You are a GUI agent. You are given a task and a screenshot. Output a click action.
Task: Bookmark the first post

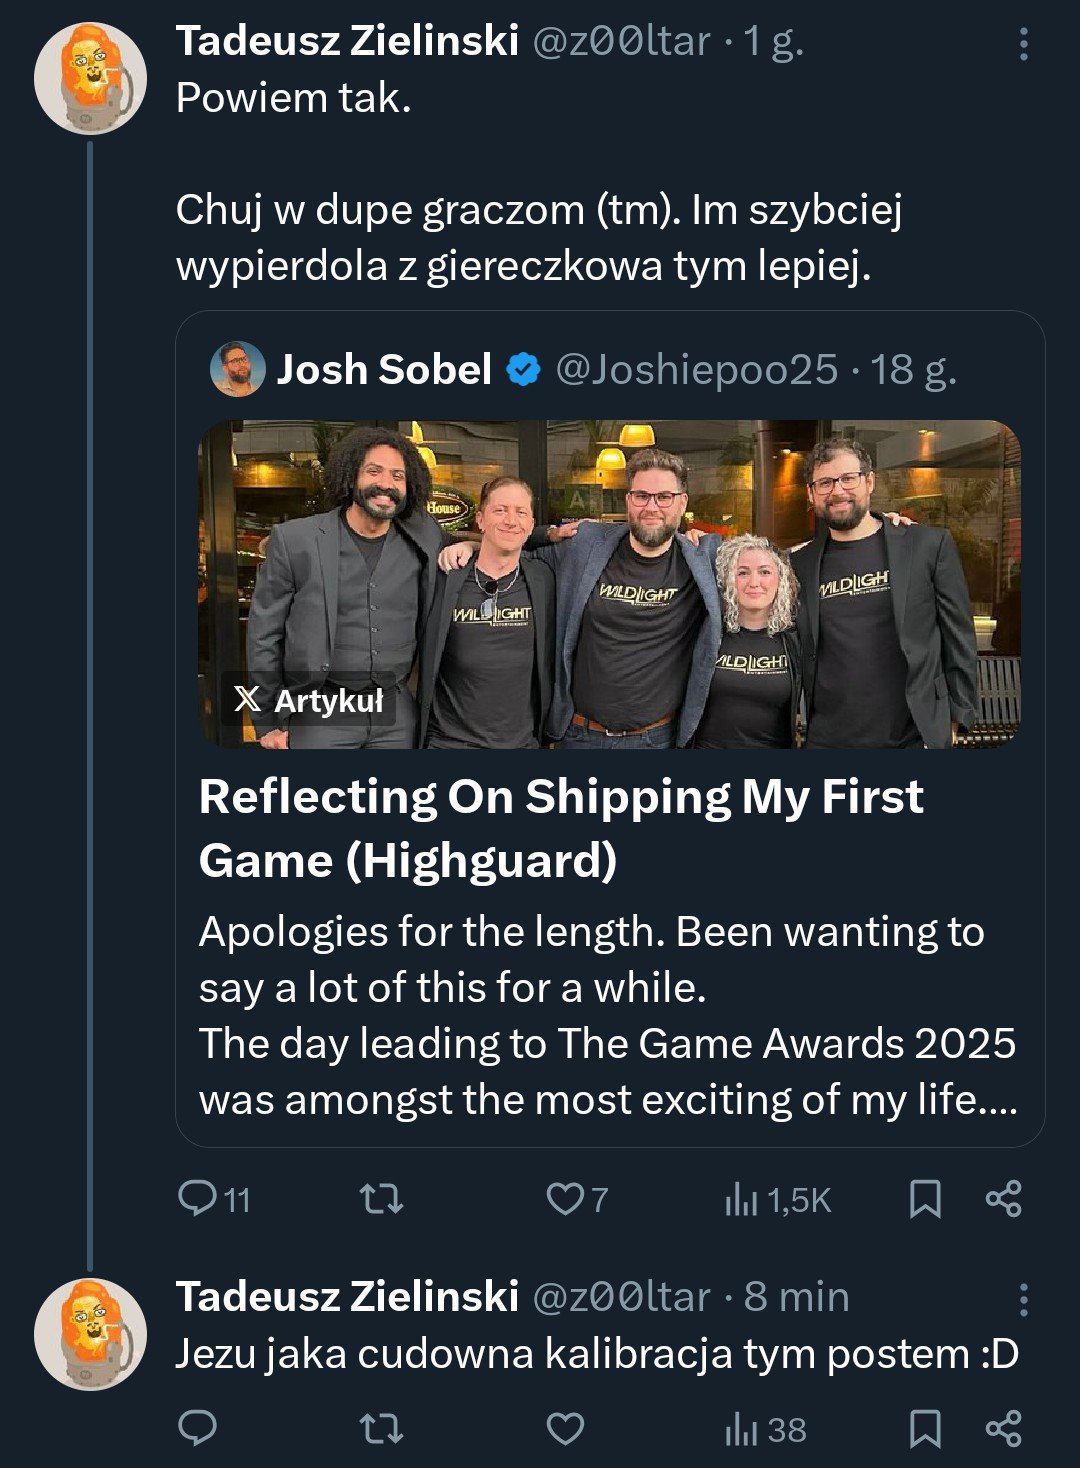click(x=925, y=1198)
